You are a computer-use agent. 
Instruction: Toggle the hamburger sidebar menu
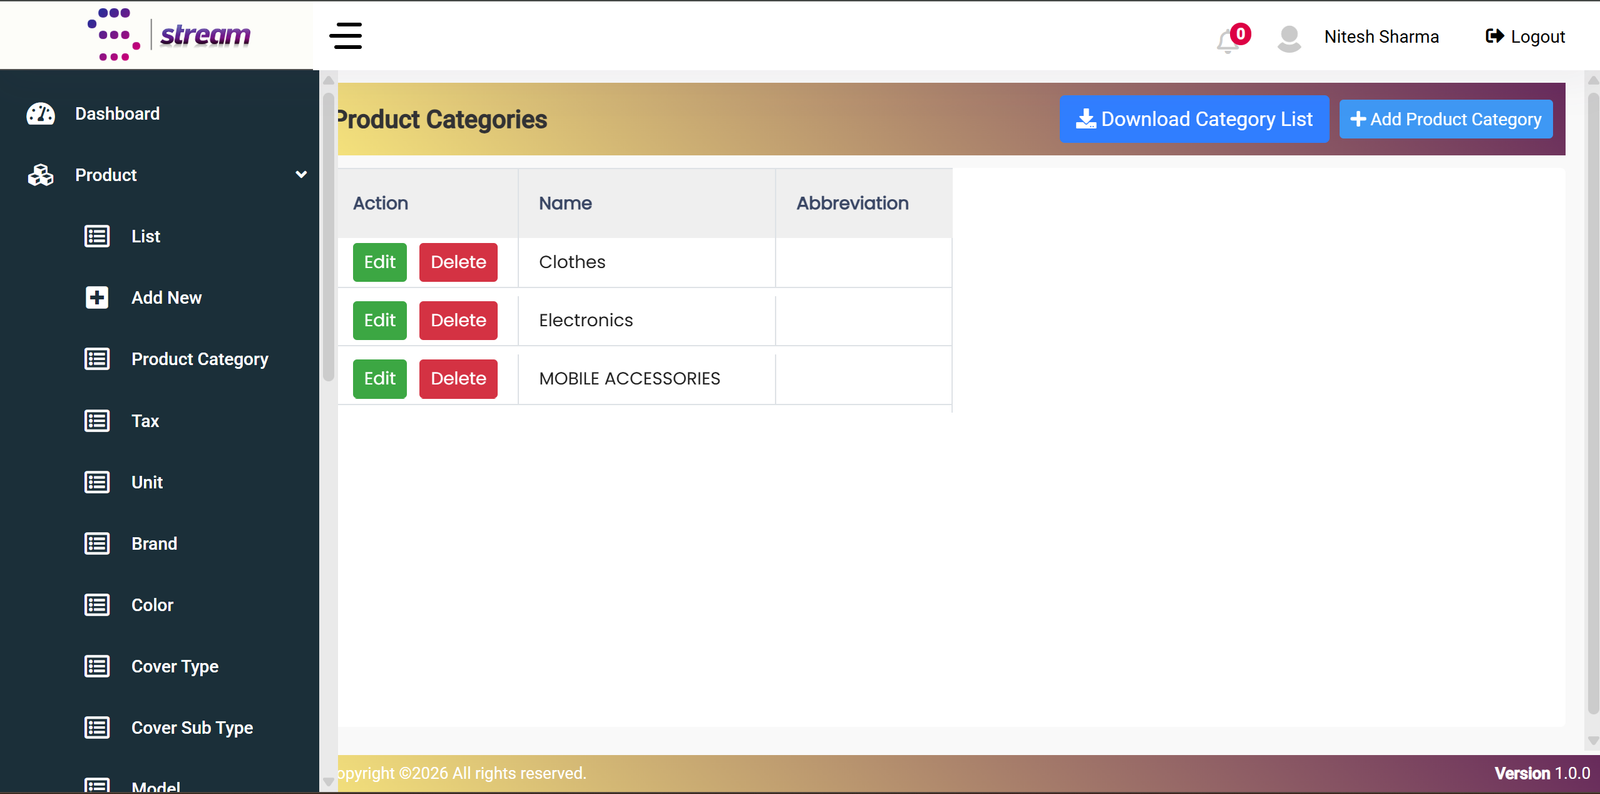346,36
